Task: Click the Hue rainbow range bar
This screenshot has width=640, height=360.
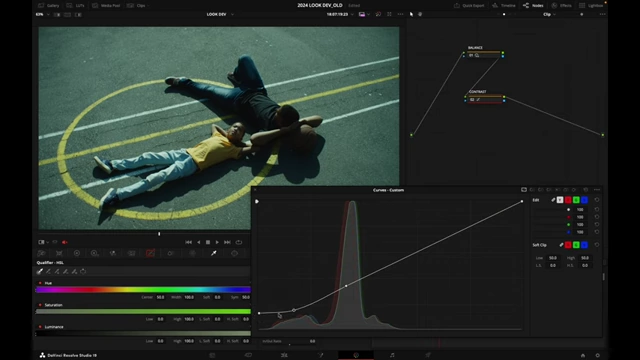Action: click(x=143, y=290)
